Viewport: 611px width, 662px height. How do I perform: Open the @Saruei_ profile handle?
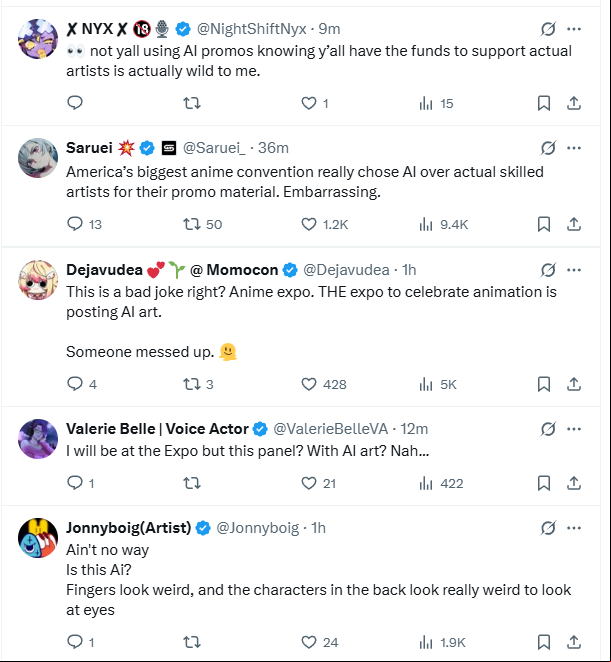point(214,148)
